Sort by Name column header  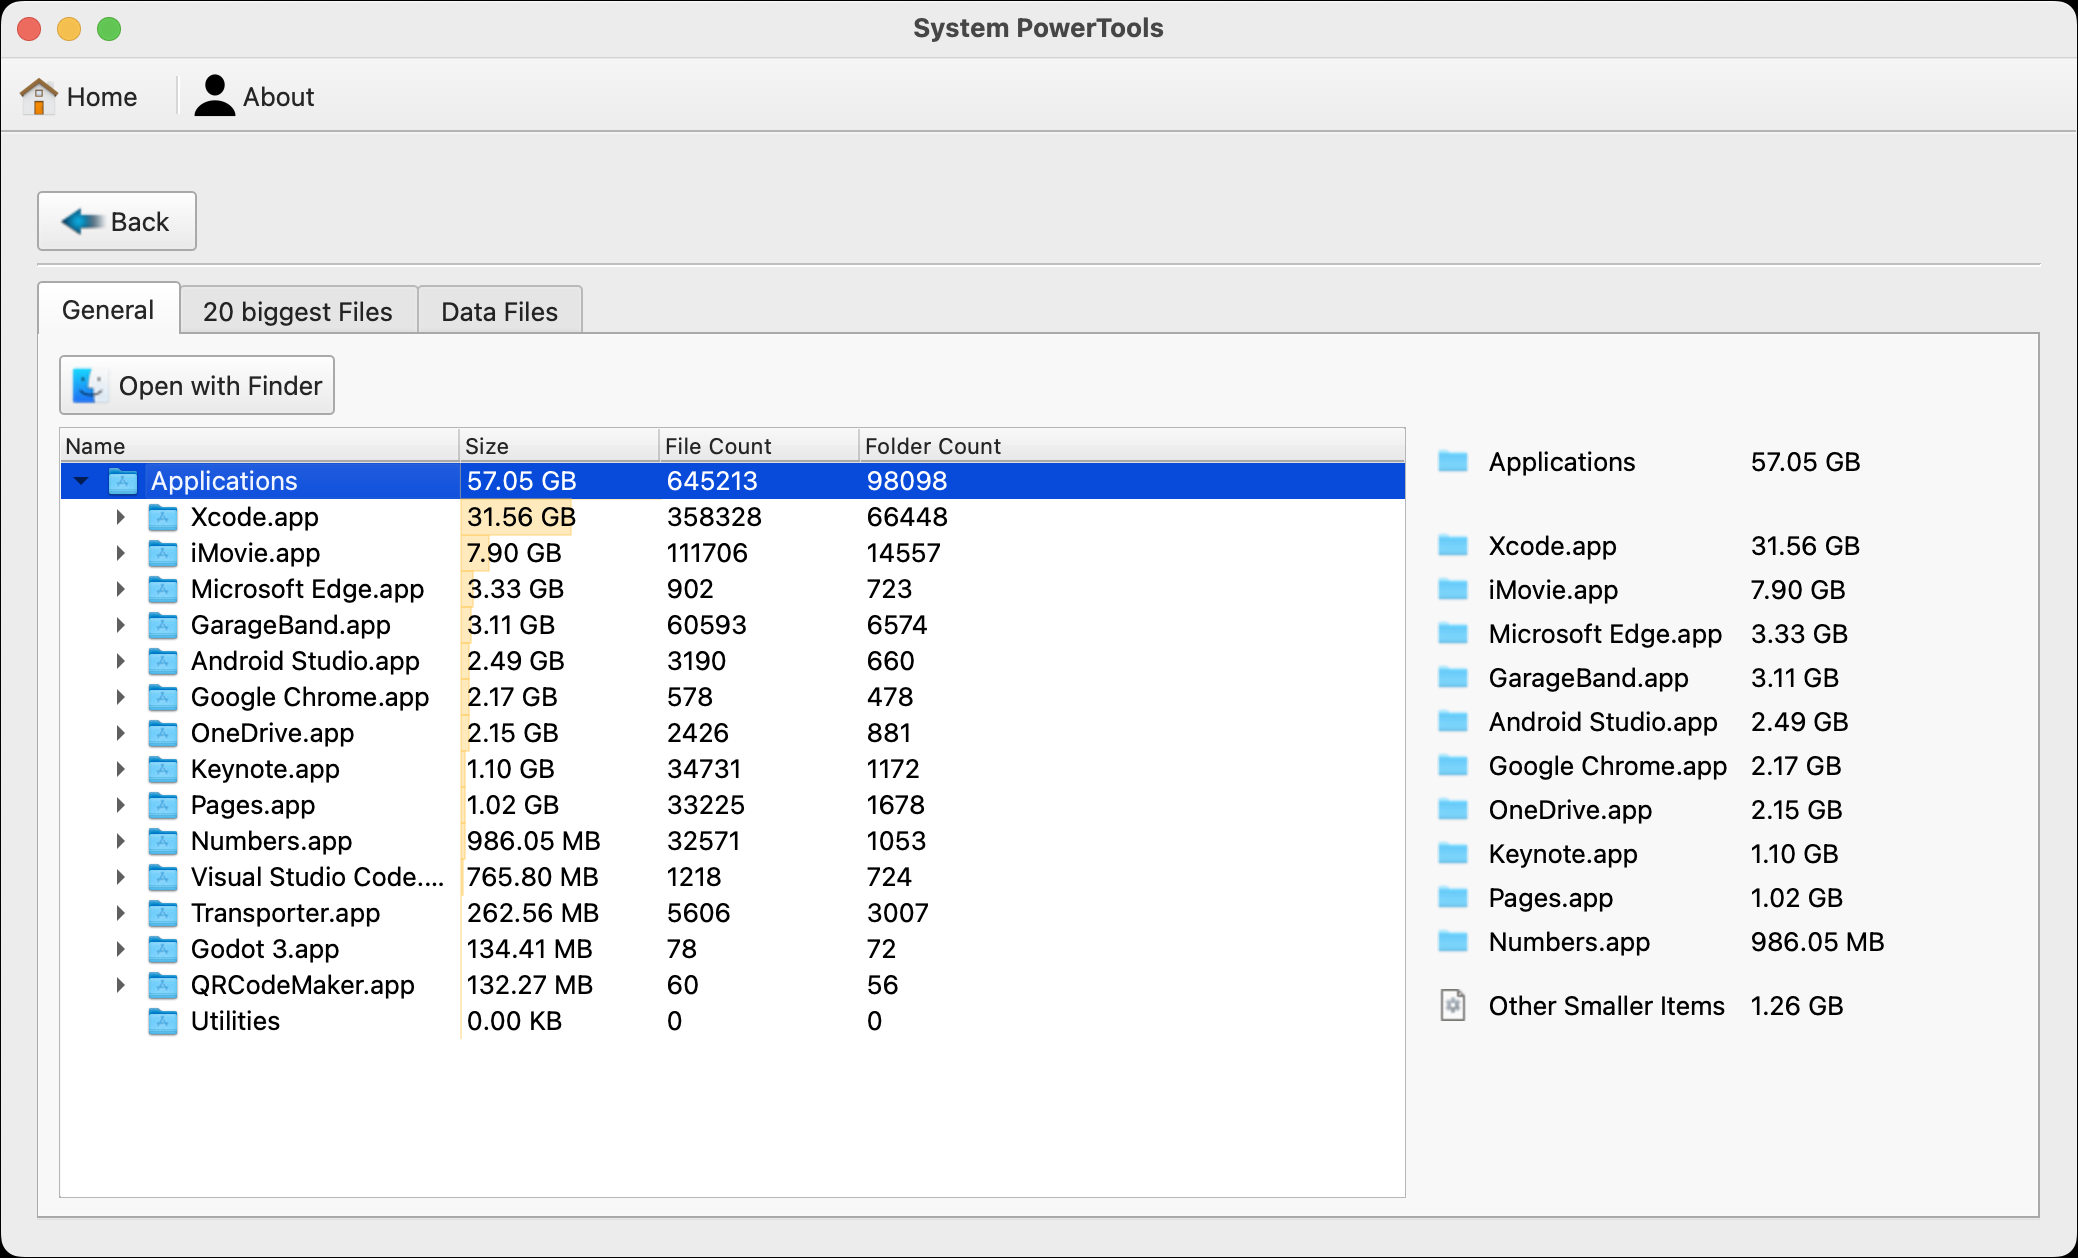coord(259,445)
